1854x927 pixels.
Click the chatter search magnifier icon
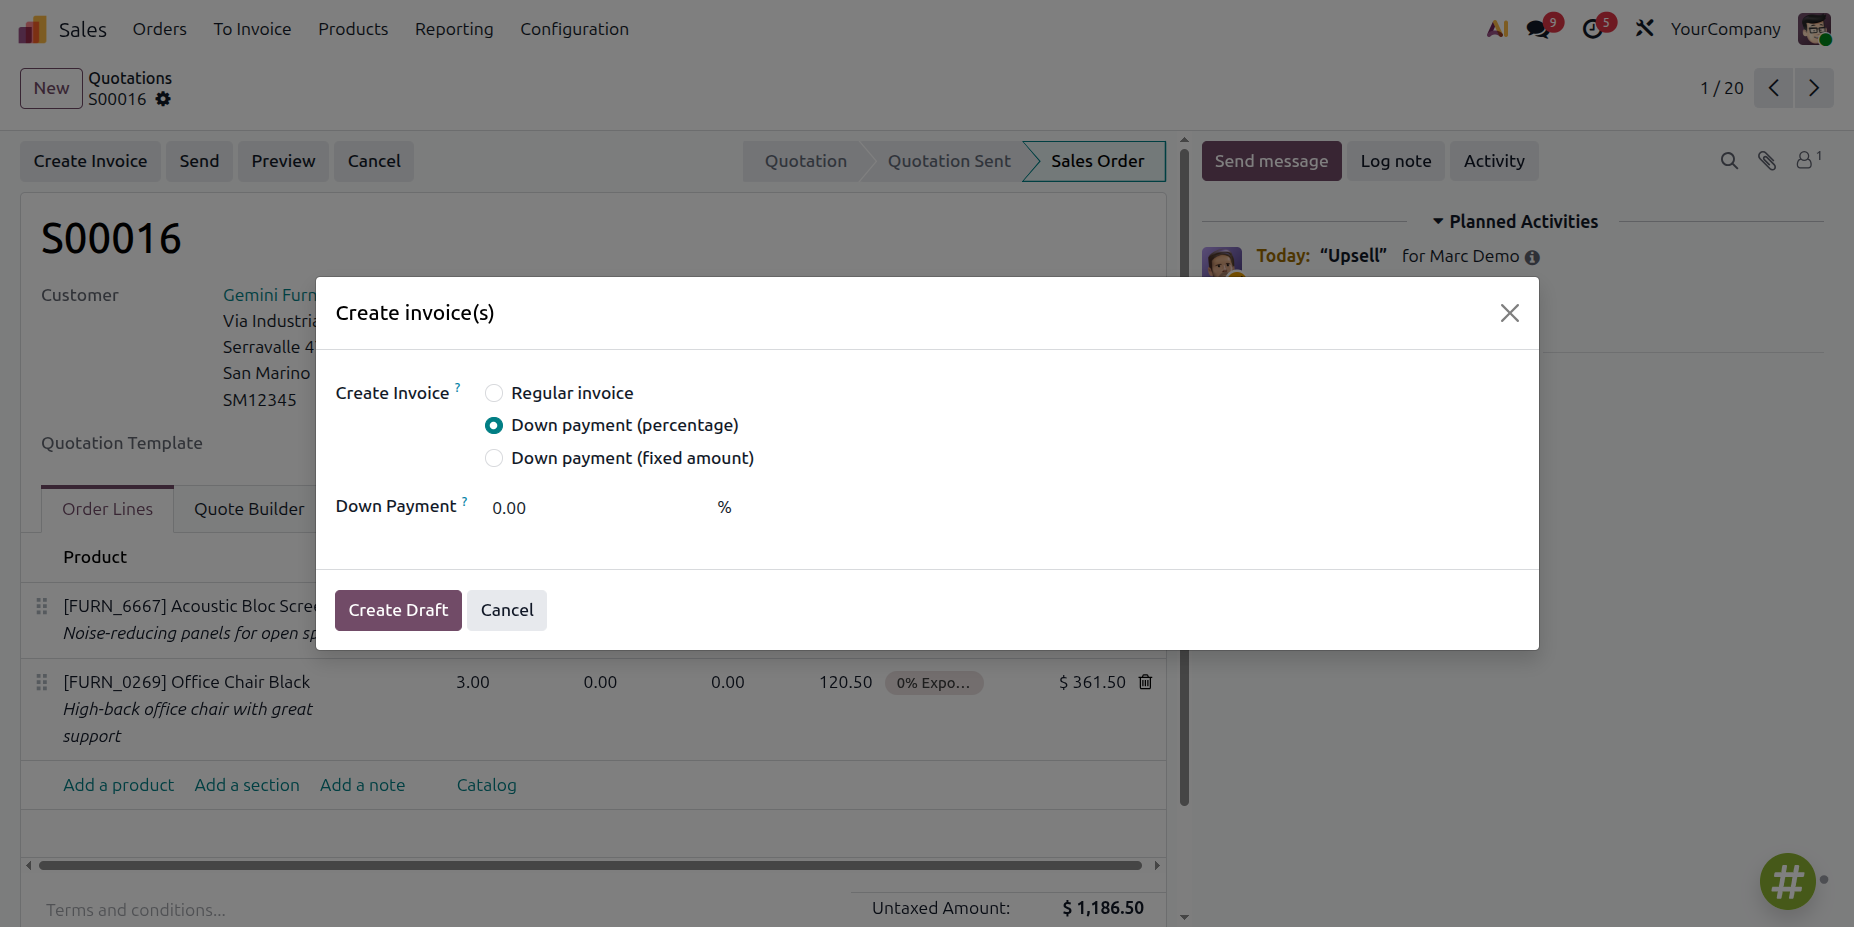pyautogui.click(x=1729, y=161)
